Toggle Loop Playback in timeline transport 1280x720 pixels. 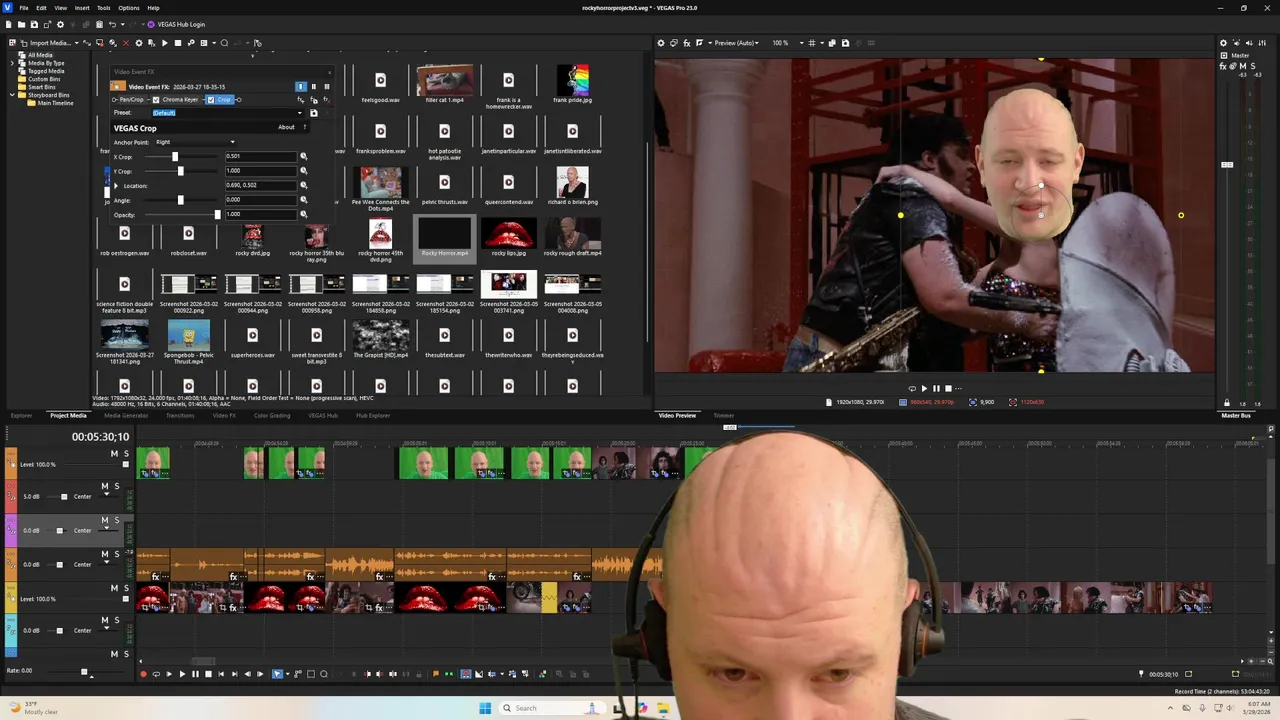[x=156, y=674]
